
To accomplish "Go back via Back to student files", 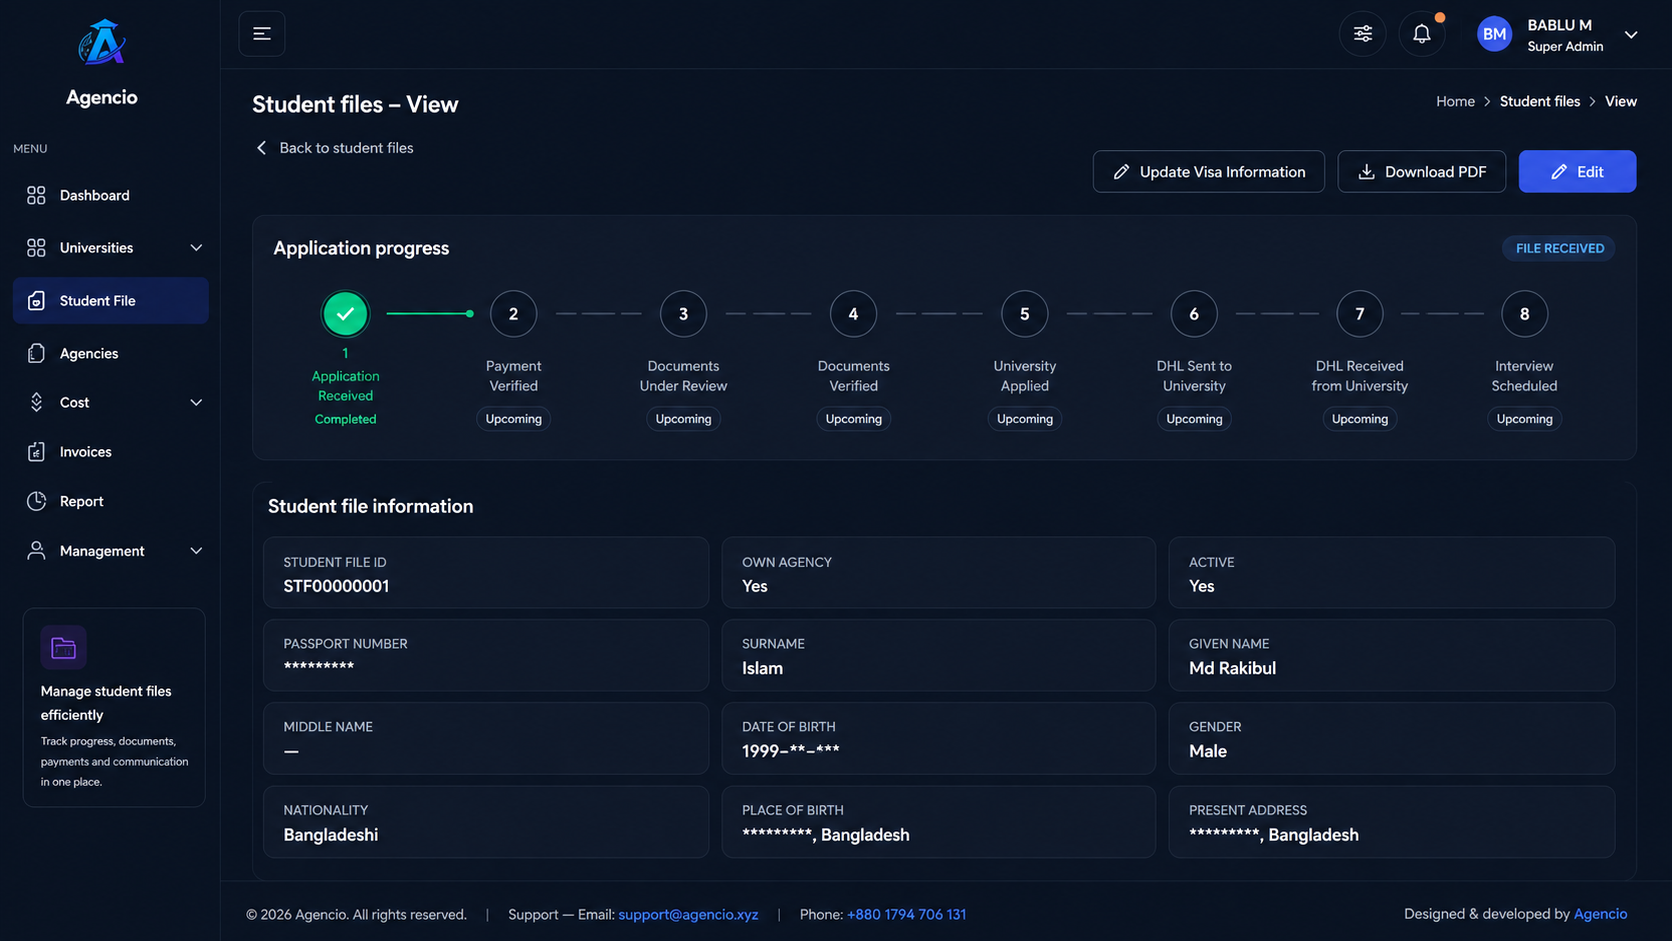I will pyautogui.click(x=334, y=148).
